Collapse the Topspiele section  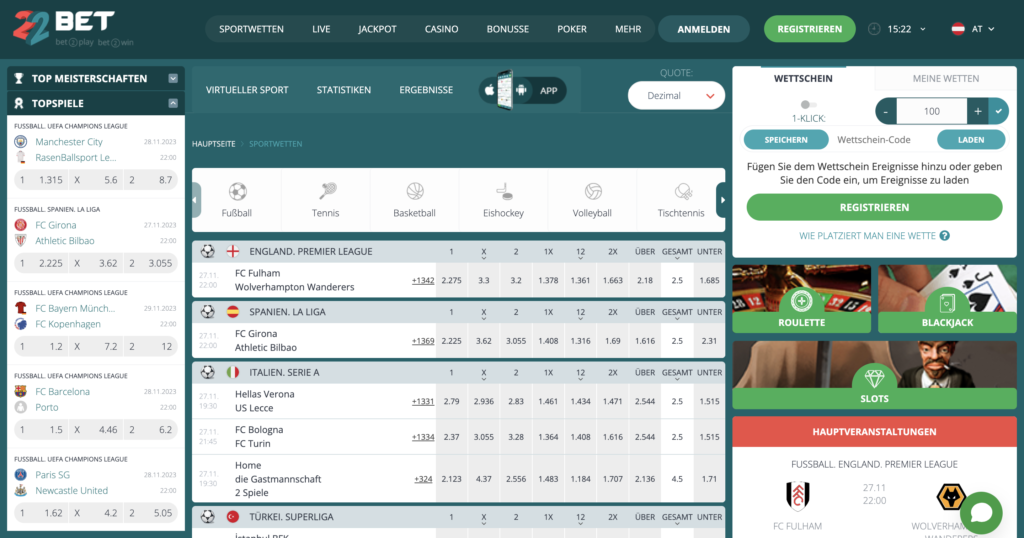[x=173, y=103]
